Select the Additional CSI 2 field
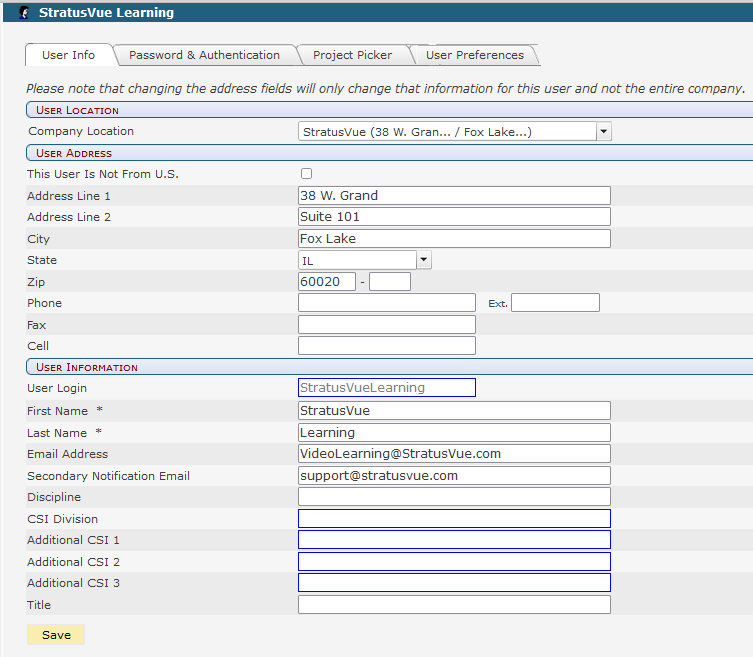 (454, 561)
